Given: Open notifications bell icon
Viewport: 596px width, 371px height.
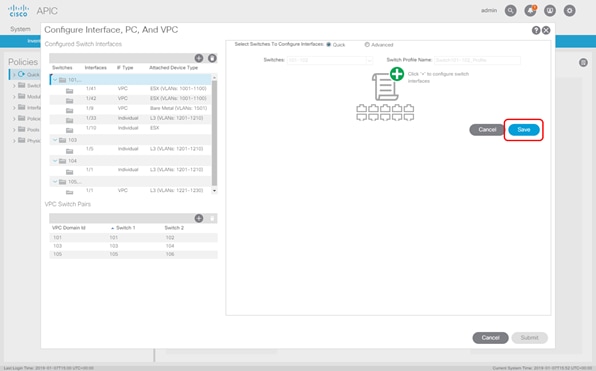Looking at the screenshot, I should [x=530, y=11].
